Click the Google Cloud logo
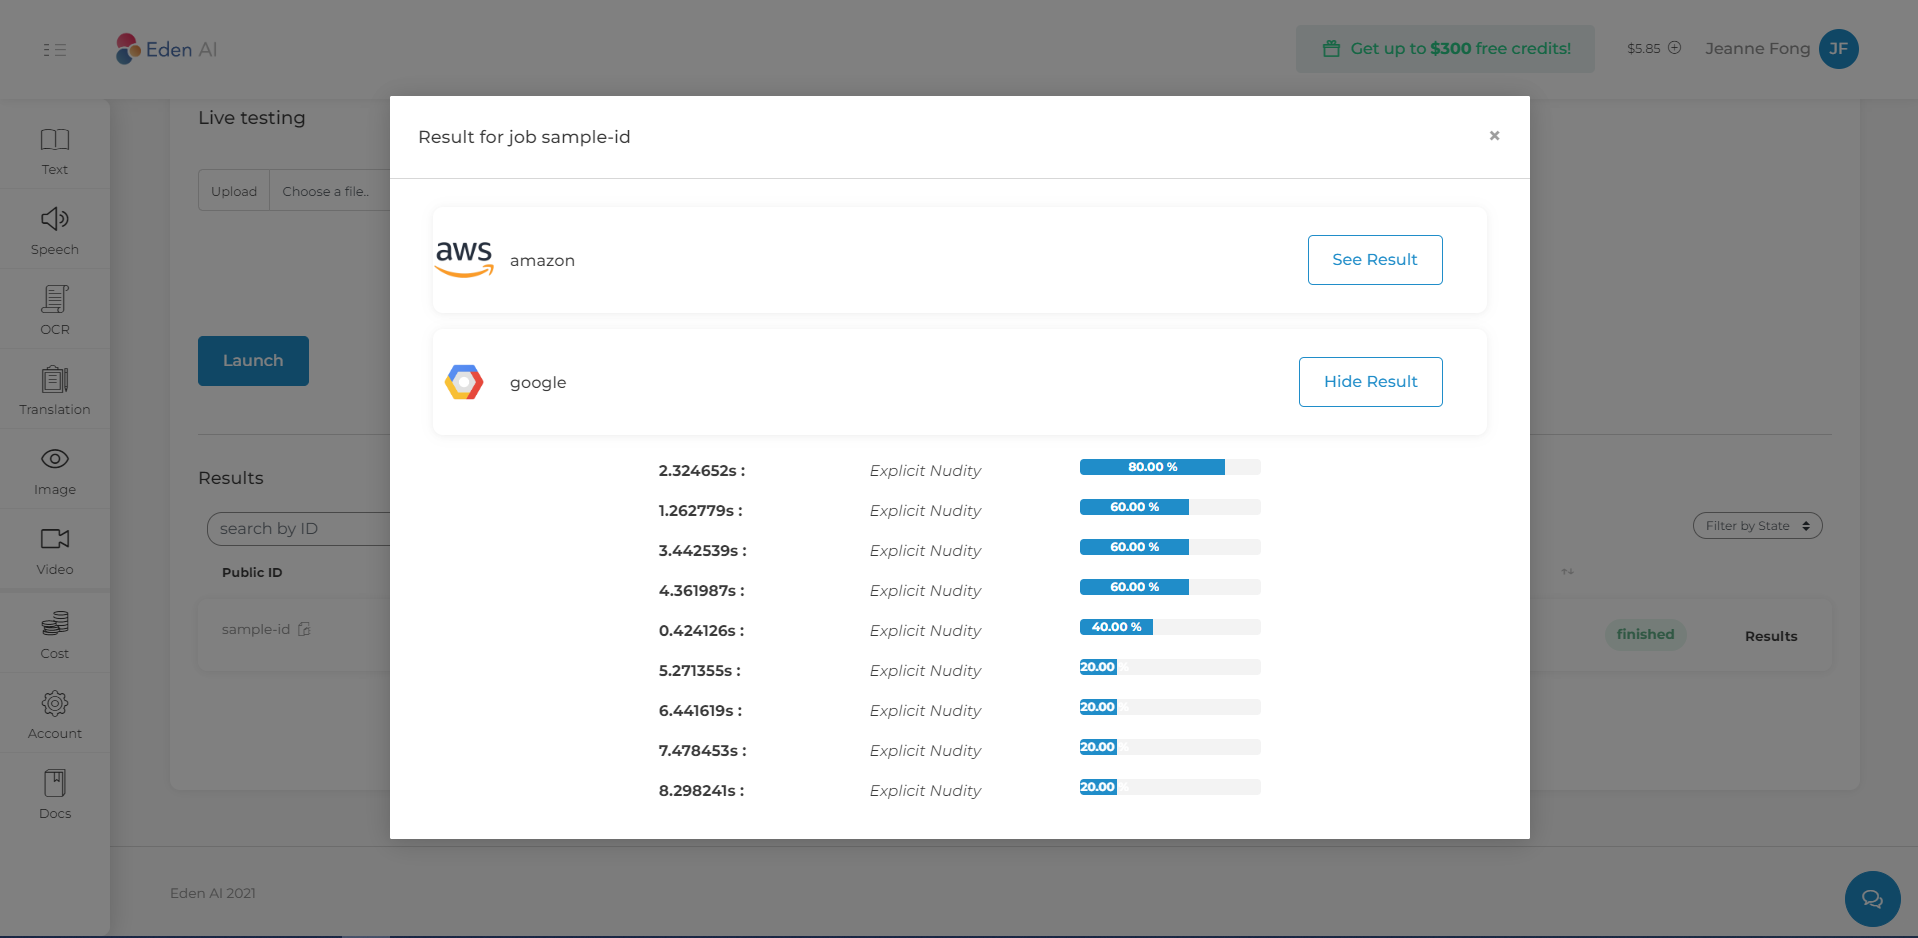This screenshot has height=938, width=1918. (464, 382)
